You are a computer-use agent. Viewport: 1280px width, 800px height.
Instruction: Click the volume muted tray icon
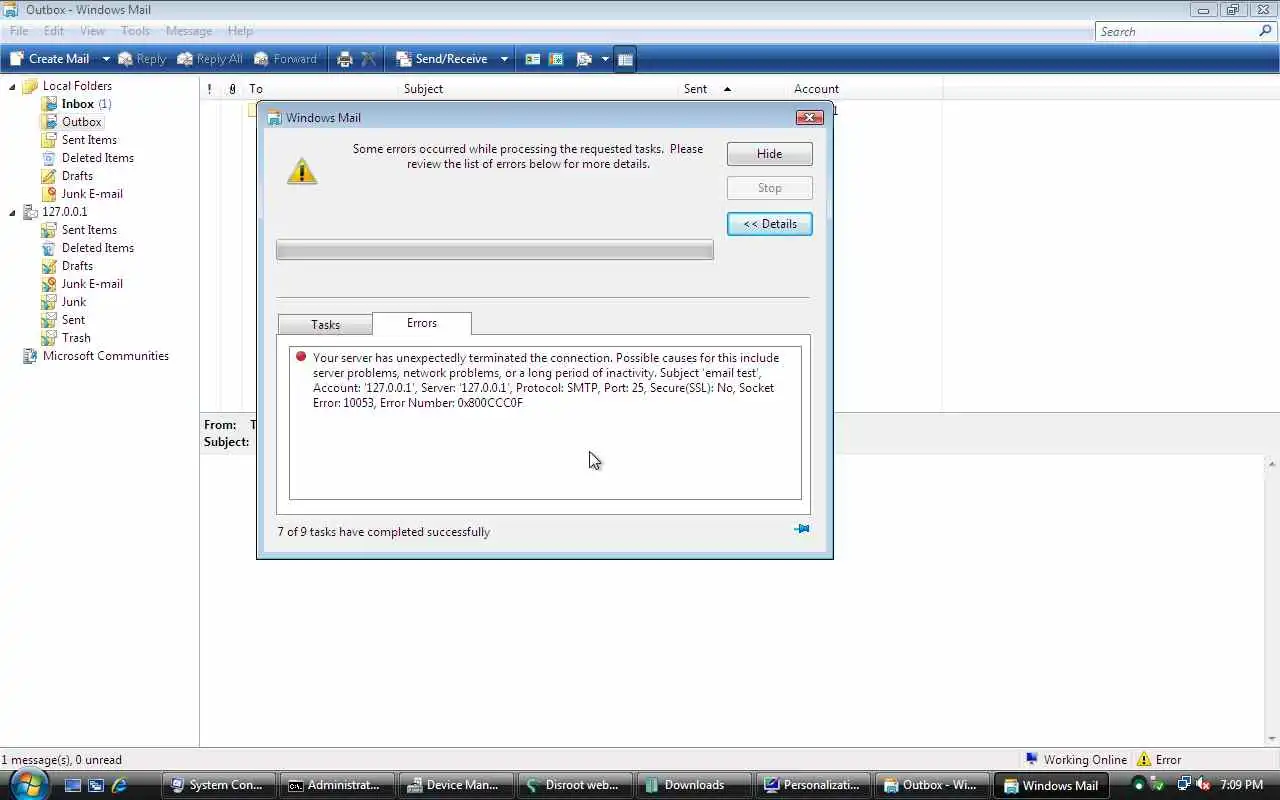[x=1203, y=785]
